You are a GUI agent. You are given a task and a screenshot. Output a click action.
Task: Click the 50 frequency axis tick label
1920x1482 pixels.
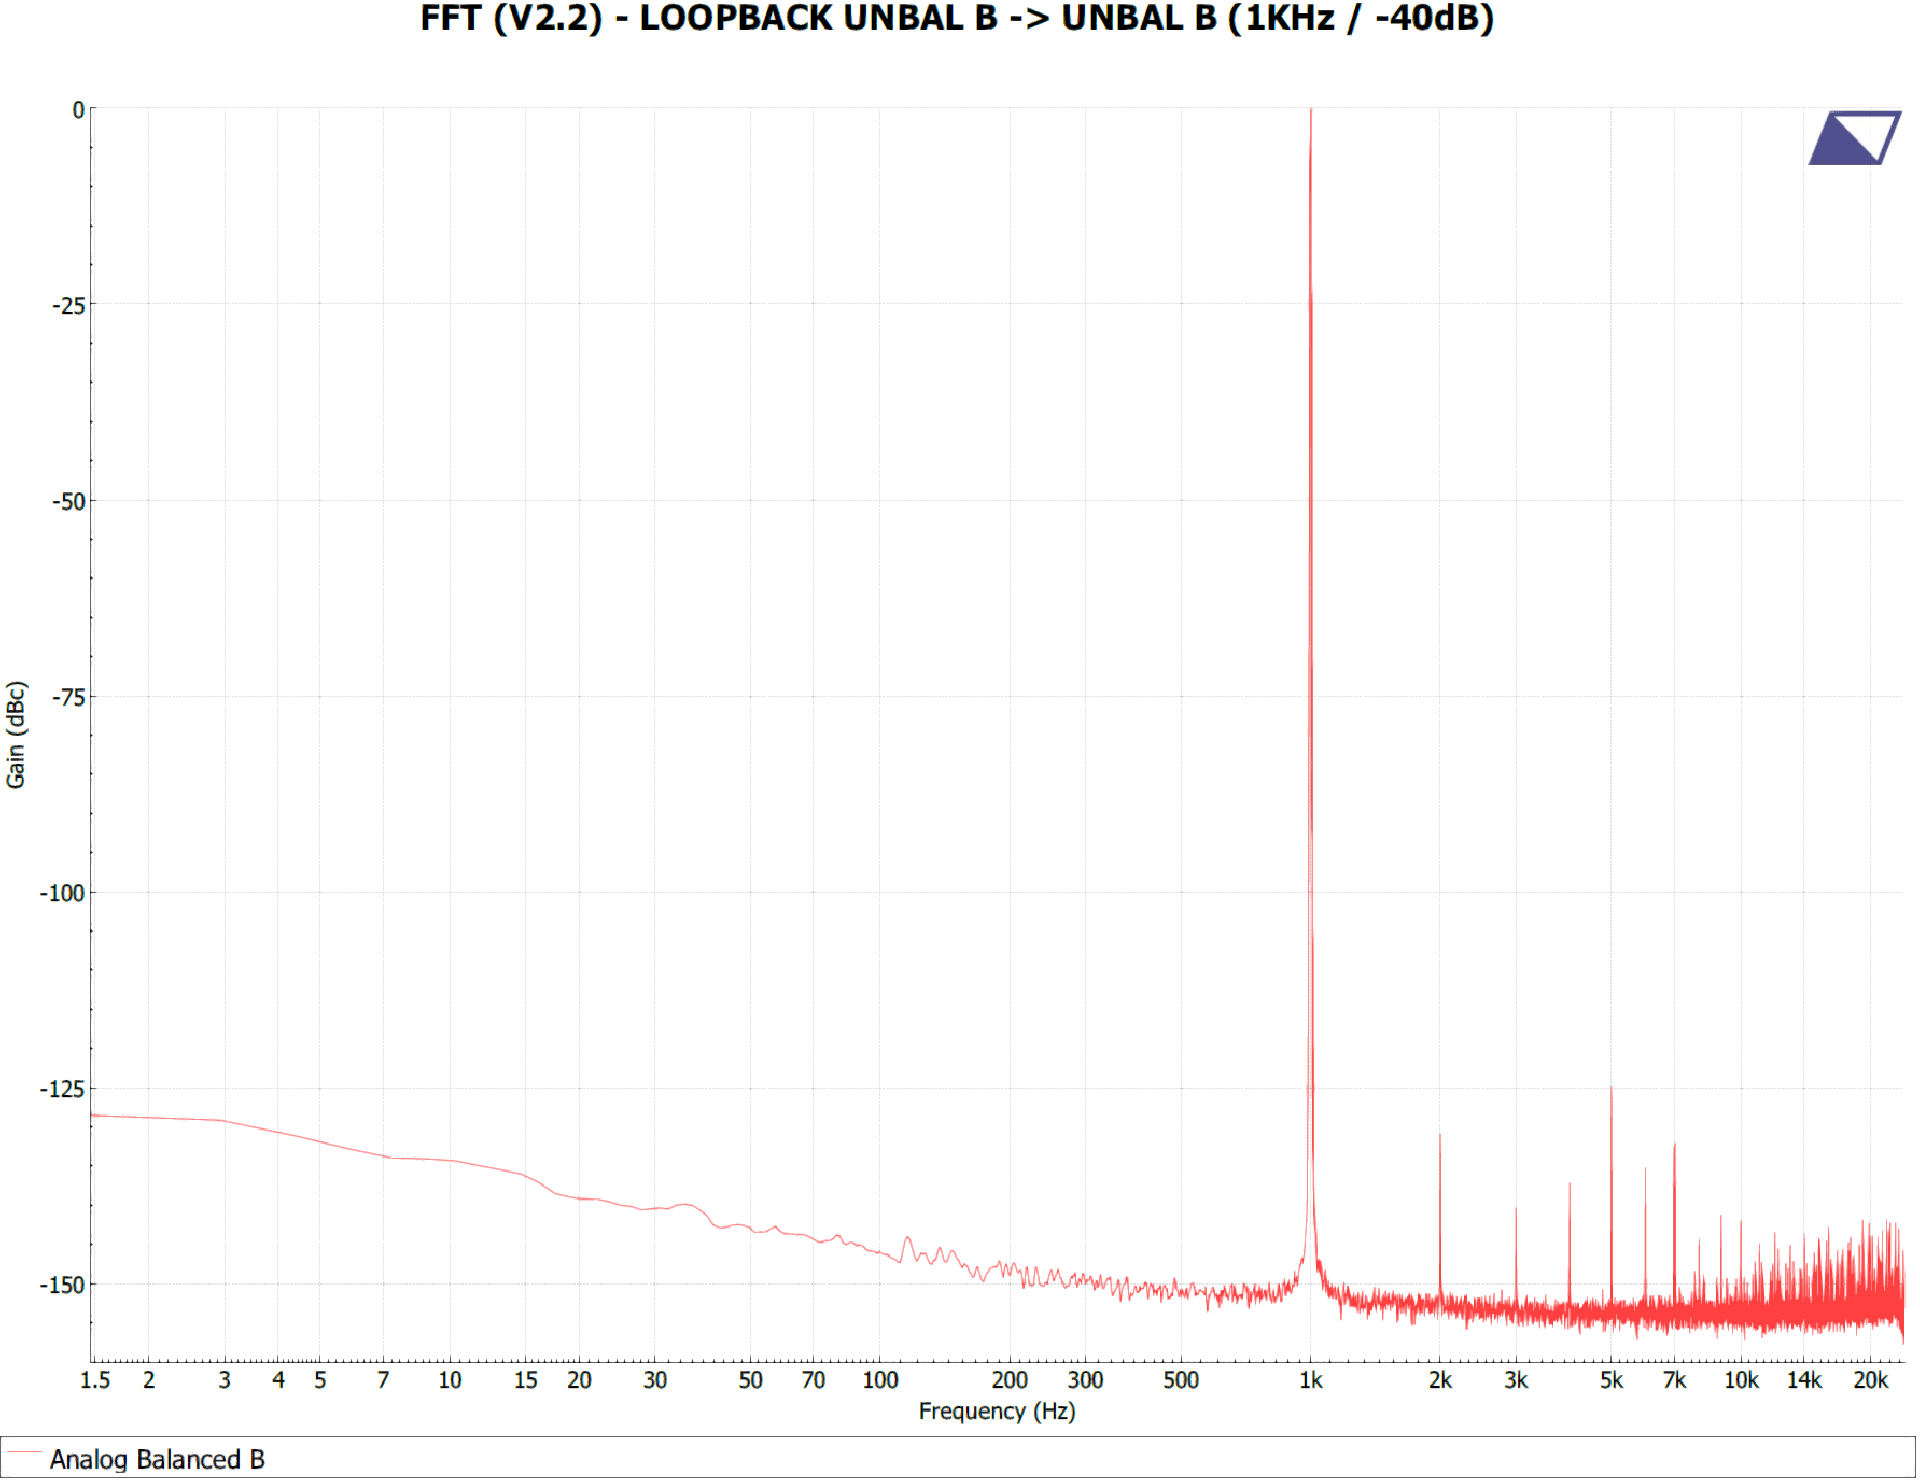click(x=751, y=1381)
